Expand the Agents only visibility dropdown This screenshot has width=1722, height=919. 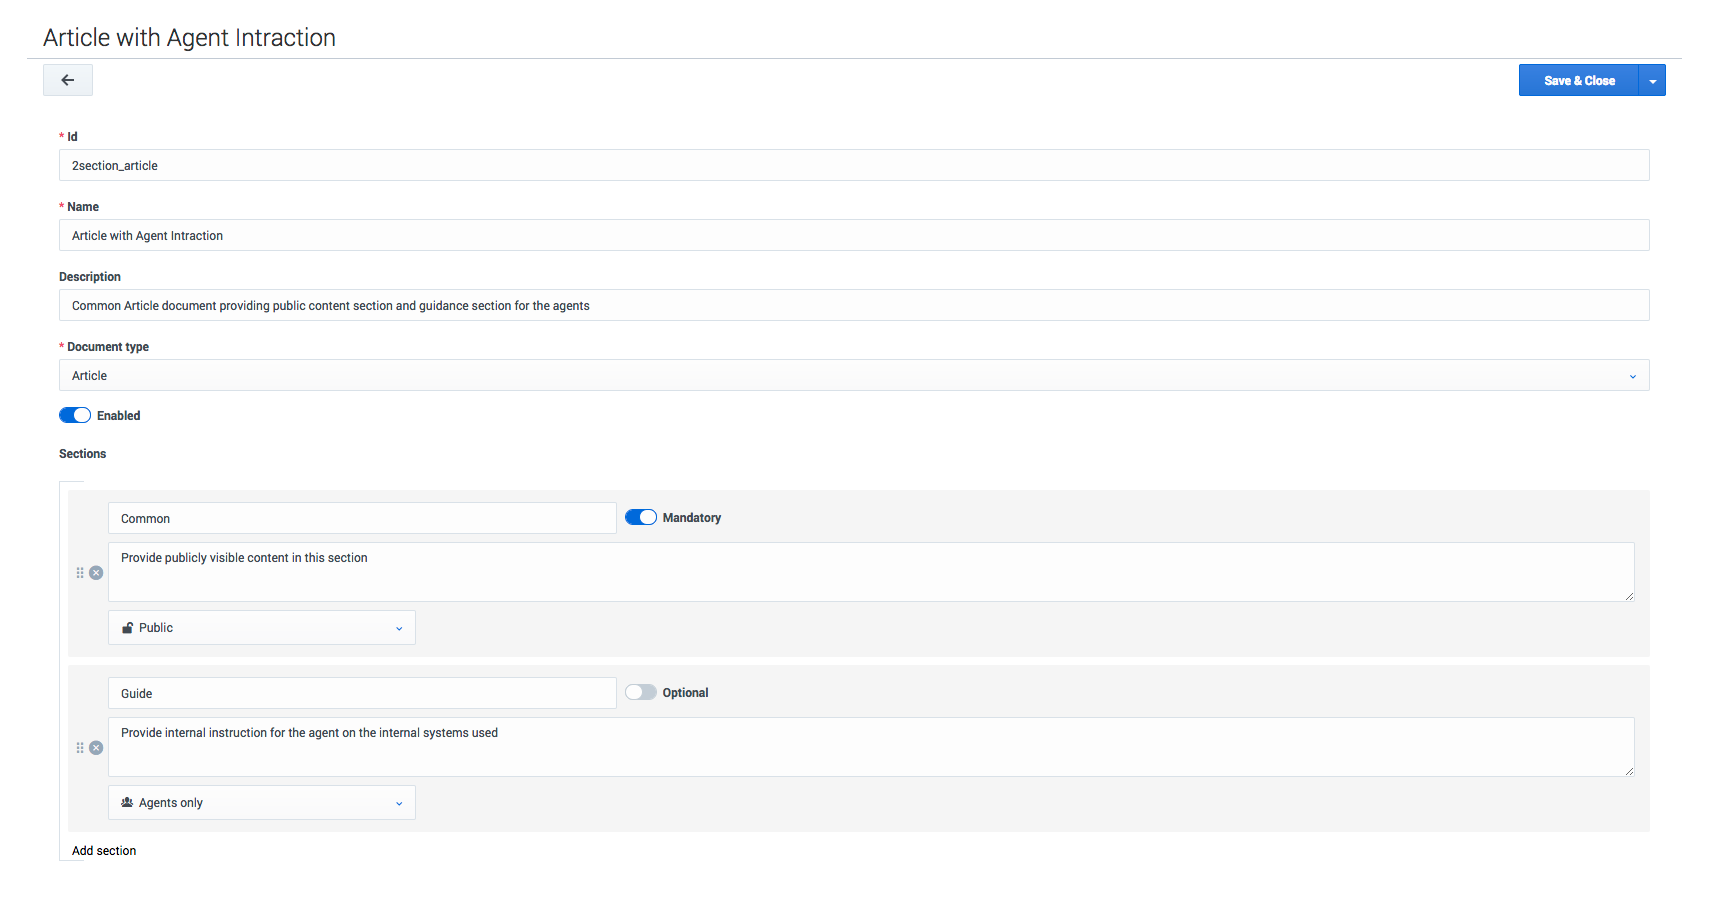[x=262, y=803]
